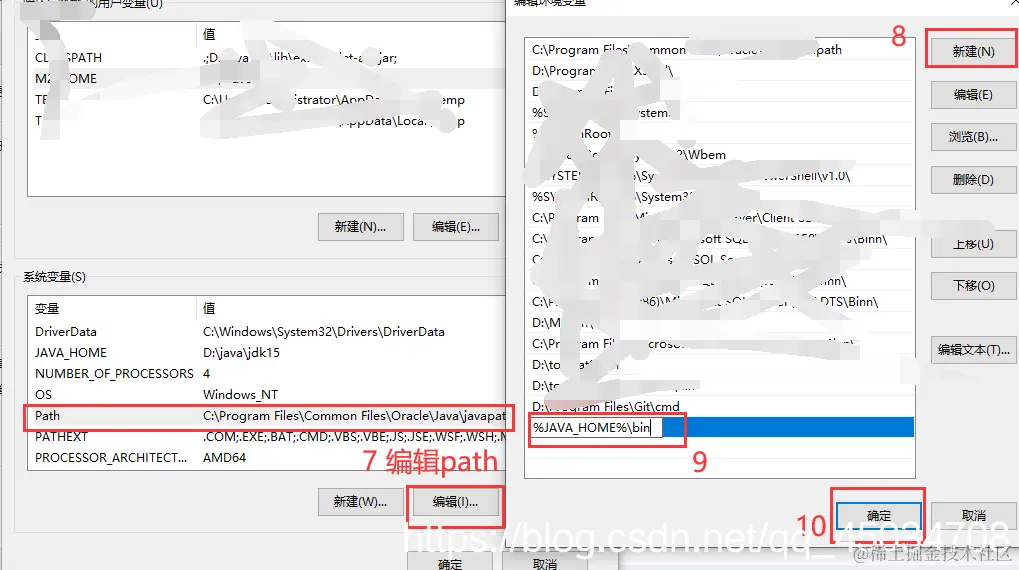Select the Path system variable row
This screenshot has width=1019, height=570.
tap(267, 416)
